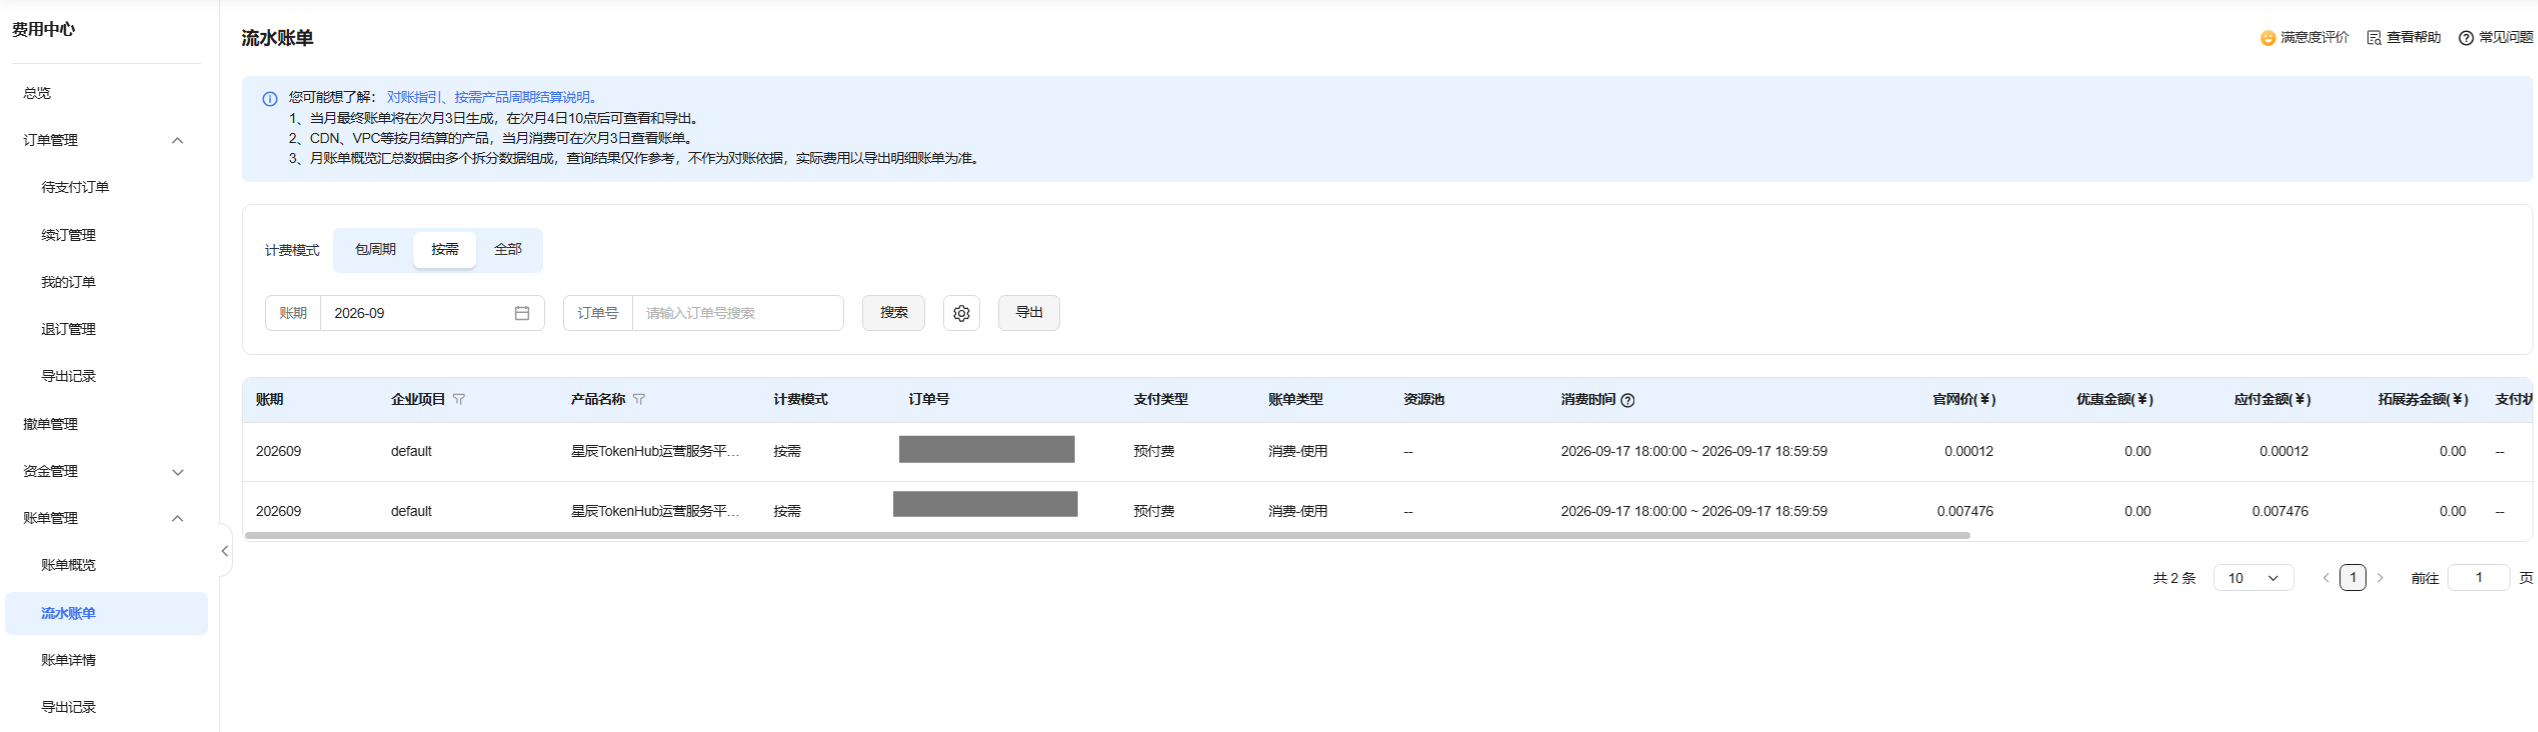Filter by 企业项目 column funnel icon
This screenshot has height=732, width=2538.
click(459, 399)
